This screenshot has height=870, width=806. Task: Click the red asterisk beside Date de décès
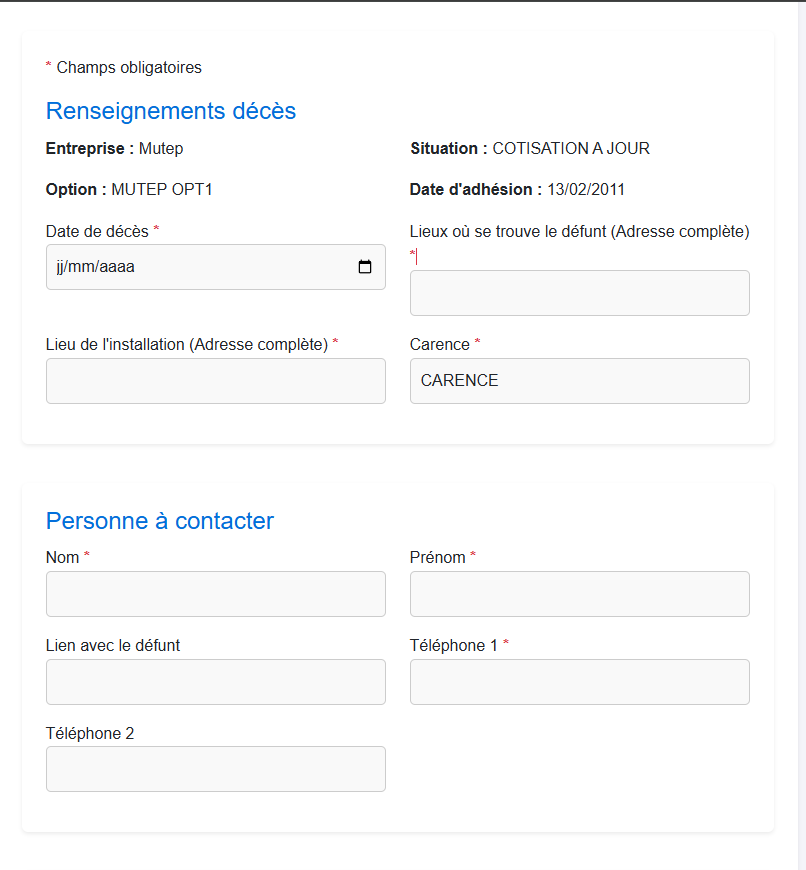click(x=155, y=231)
